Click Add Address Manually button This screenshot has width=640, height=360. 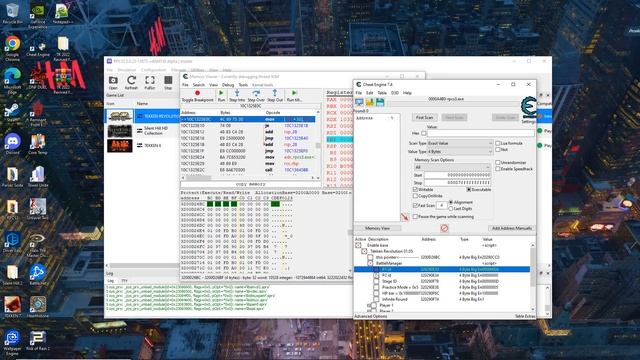point(511,228)
